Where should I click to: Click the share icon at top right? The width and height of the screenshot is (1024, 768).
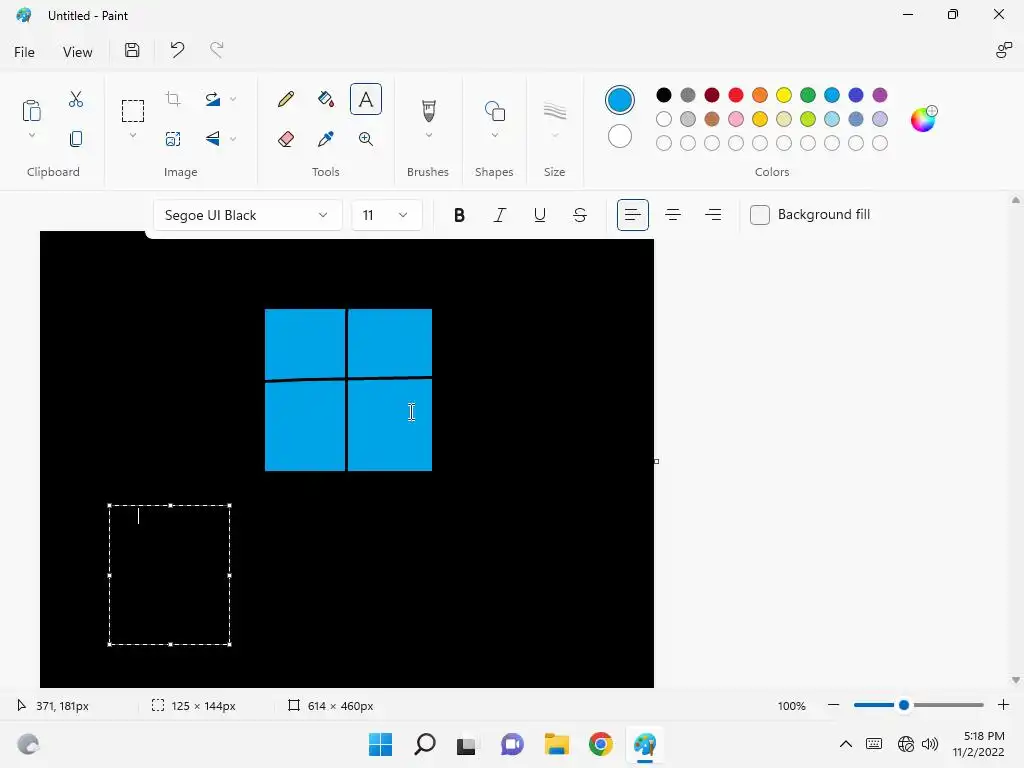coord(1003,50)
